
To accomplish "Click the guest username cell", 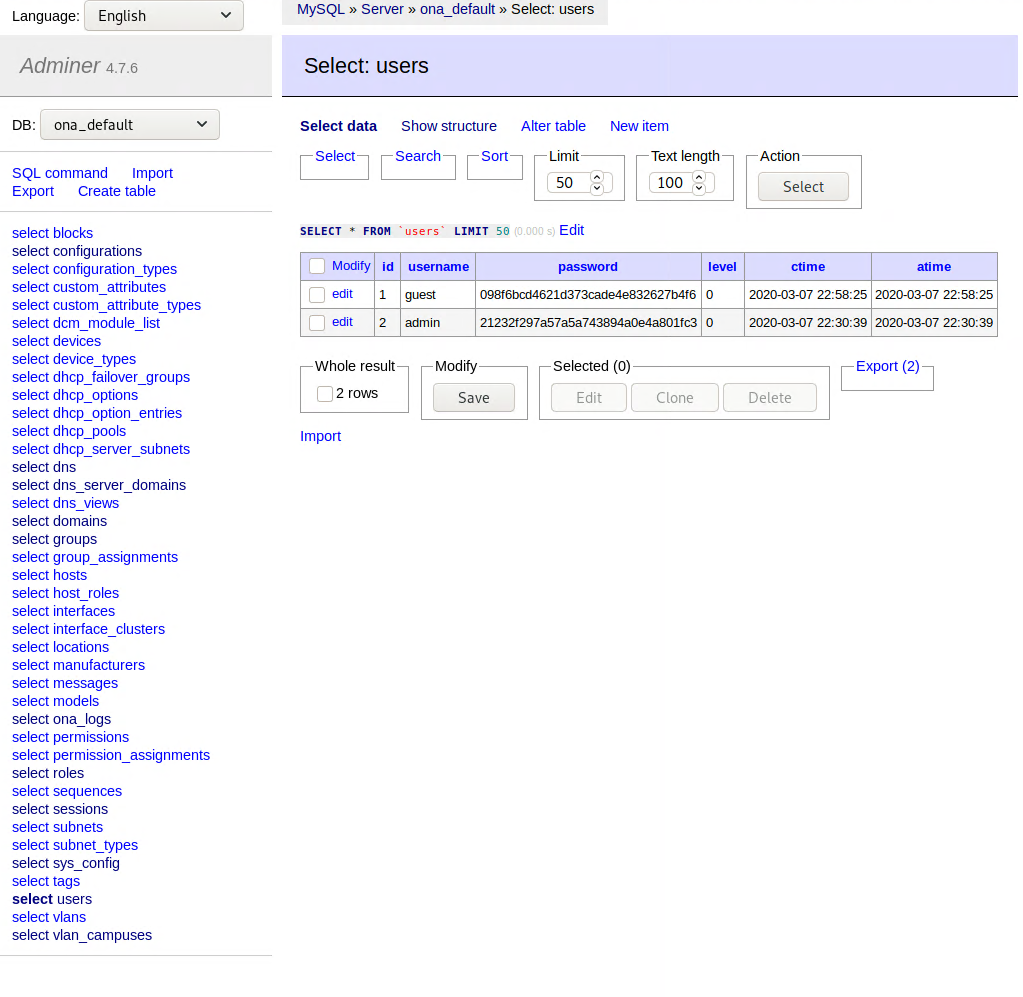I will tap(438, 295).
